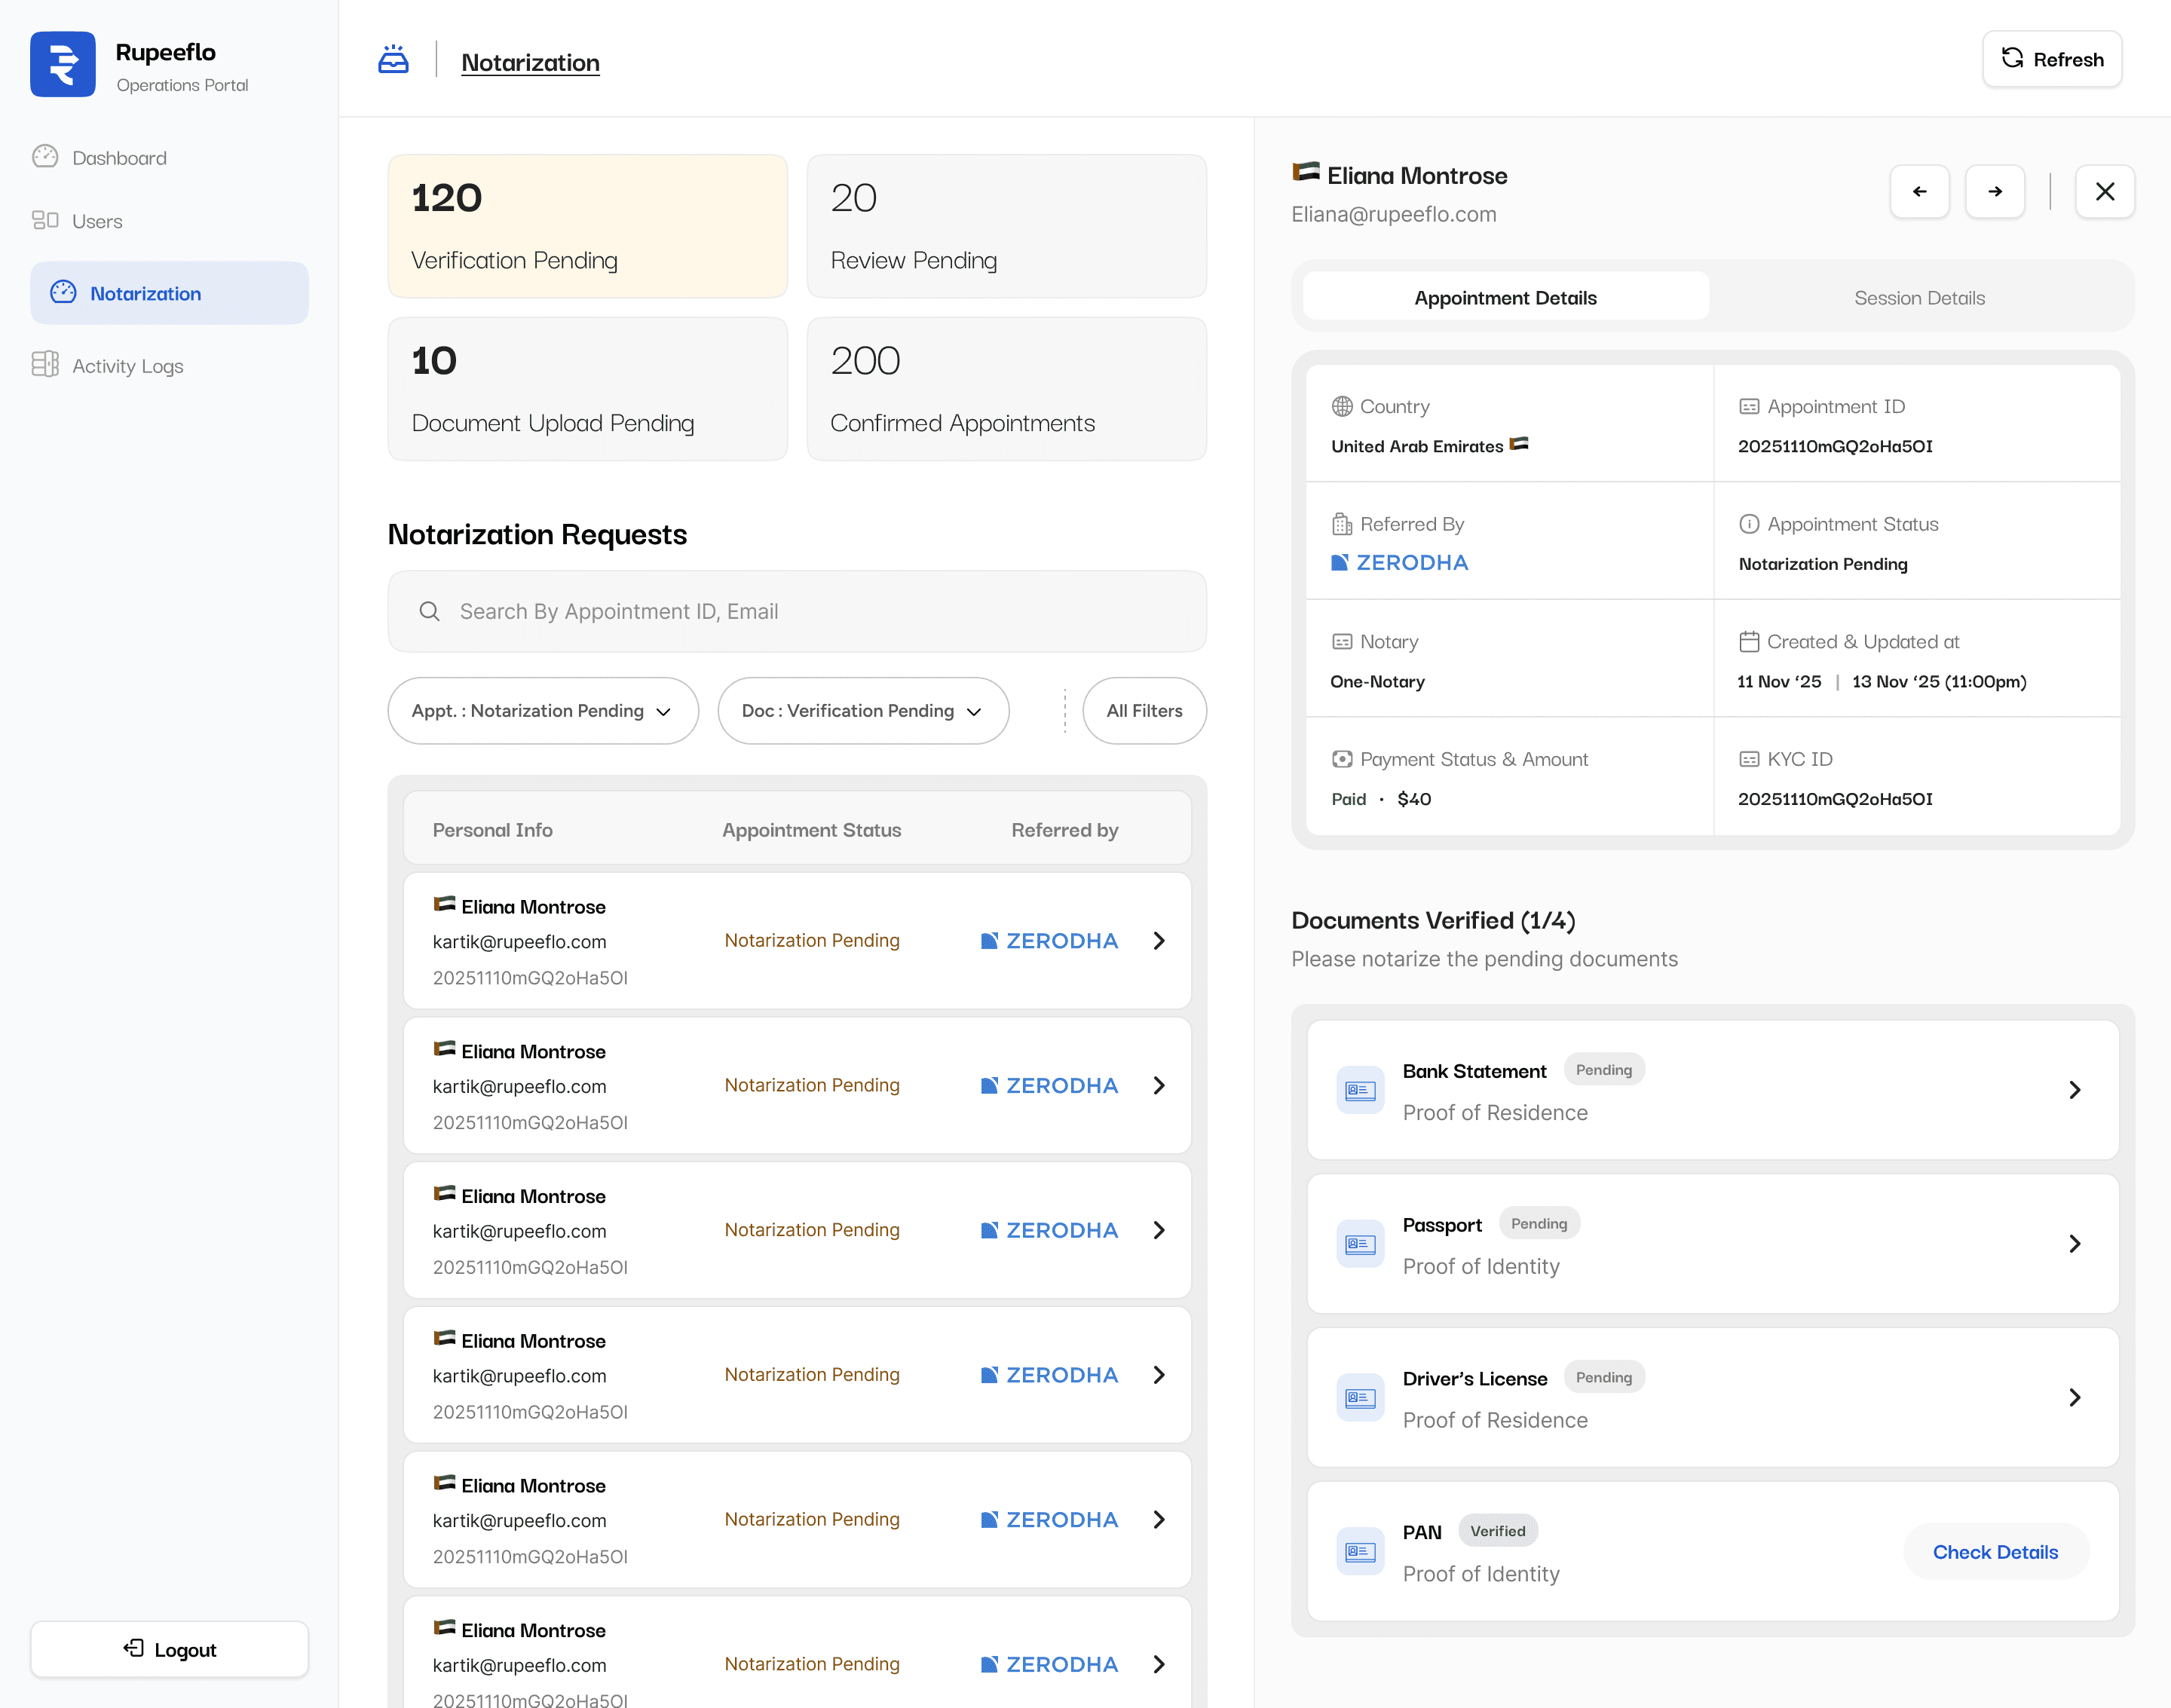Click the Refresh button

[x=2051, y=59]
